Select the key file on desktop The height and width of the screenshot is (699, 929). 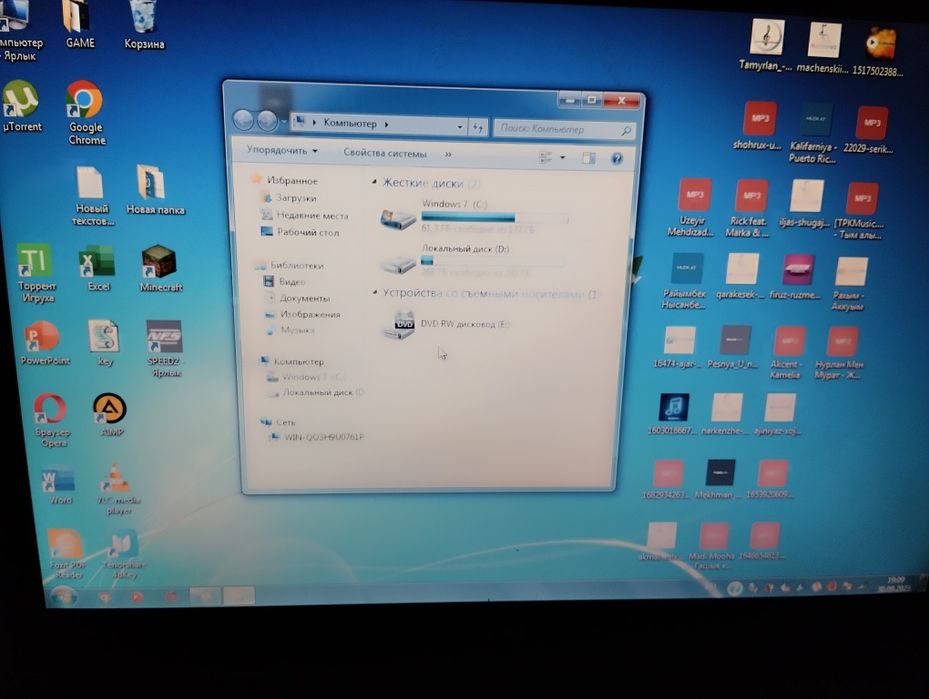tap(104, 344)
